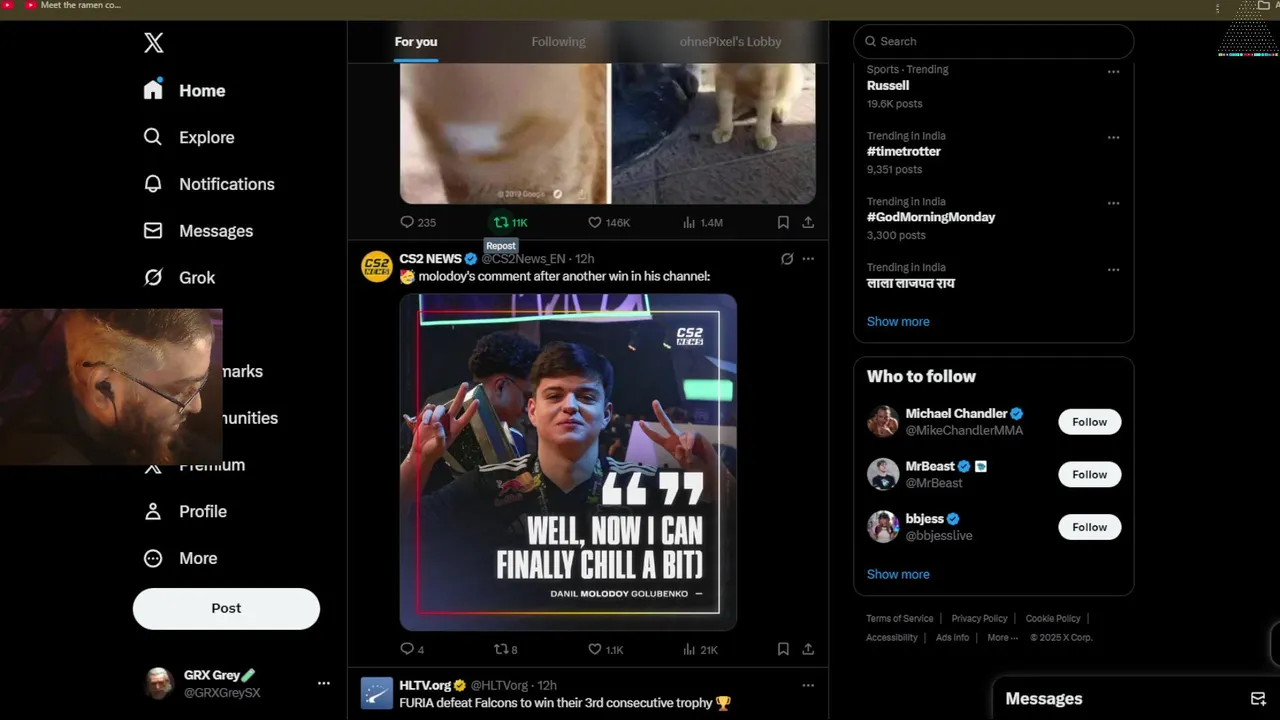Viewport: 1280px width, 720px height.
Task: Switch to ohnePixel's Lobby tab
Action: [x=730, y=41]
